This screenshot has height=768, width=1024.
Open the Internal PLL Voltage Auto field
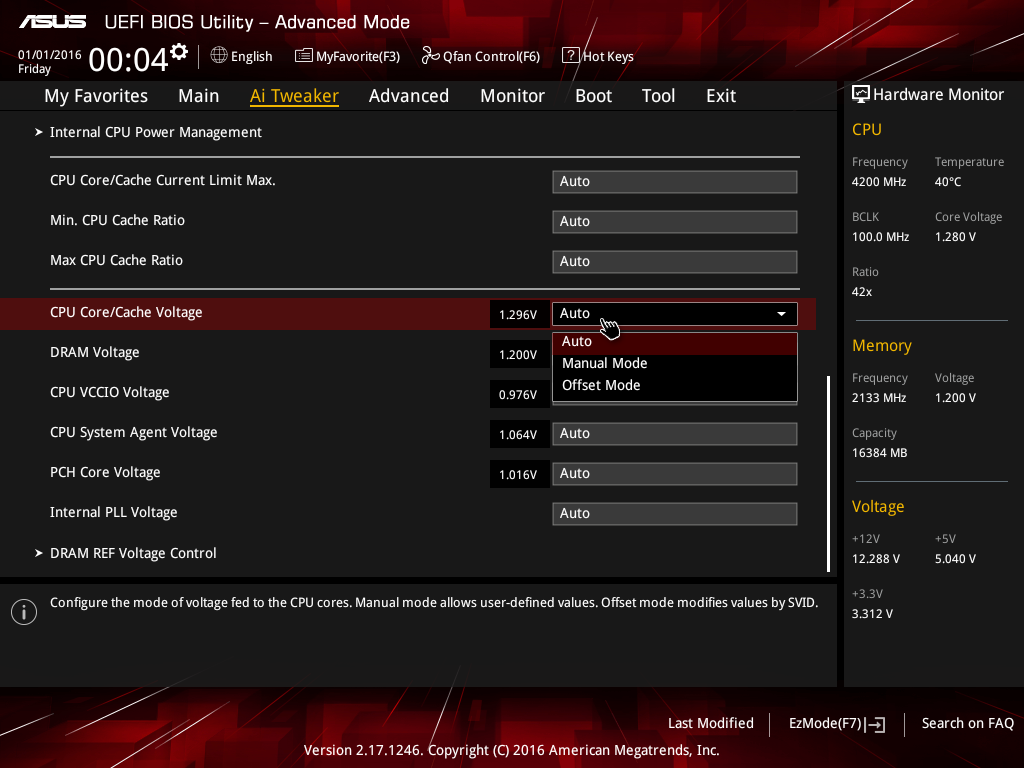[x=675, y=513]
